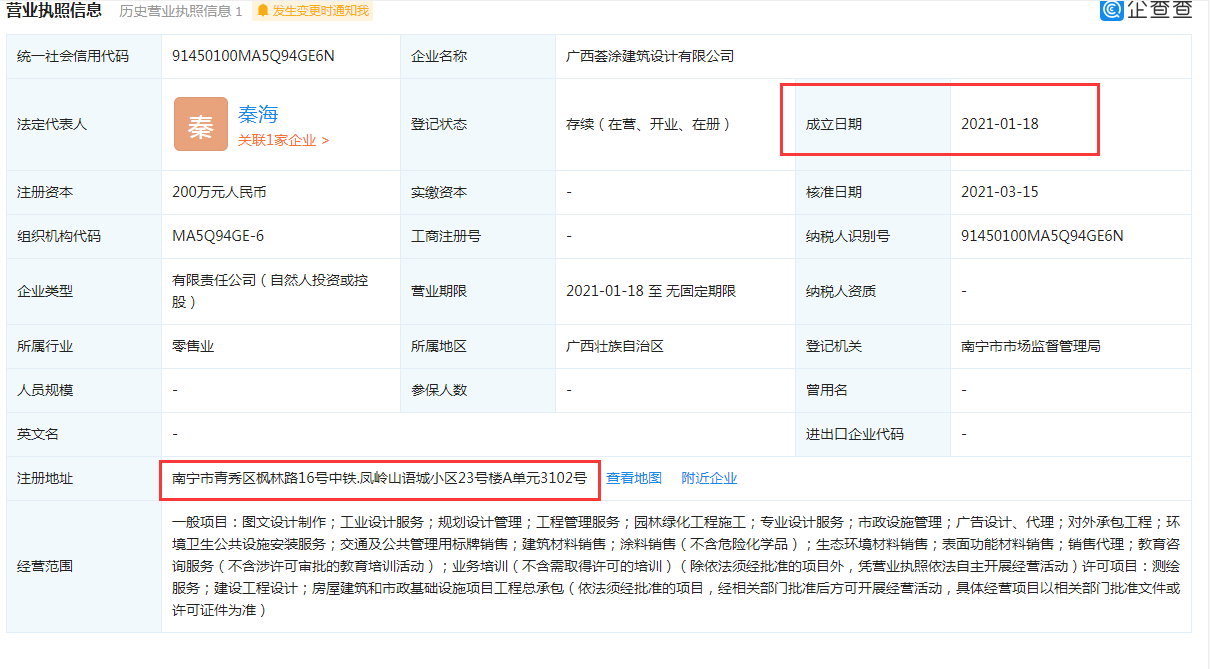Click the 秦 avatar icon of the legal representative

[200, 124]
